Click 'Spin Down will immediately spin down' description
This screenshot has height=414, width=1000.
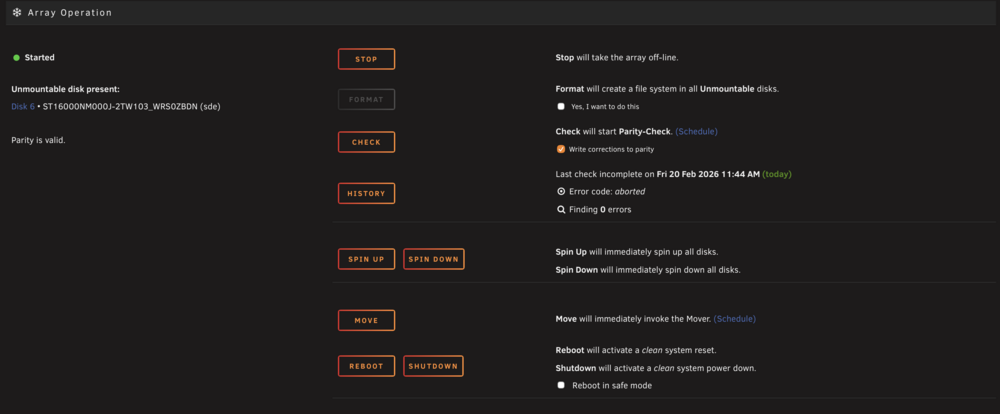tap(648, 270)
